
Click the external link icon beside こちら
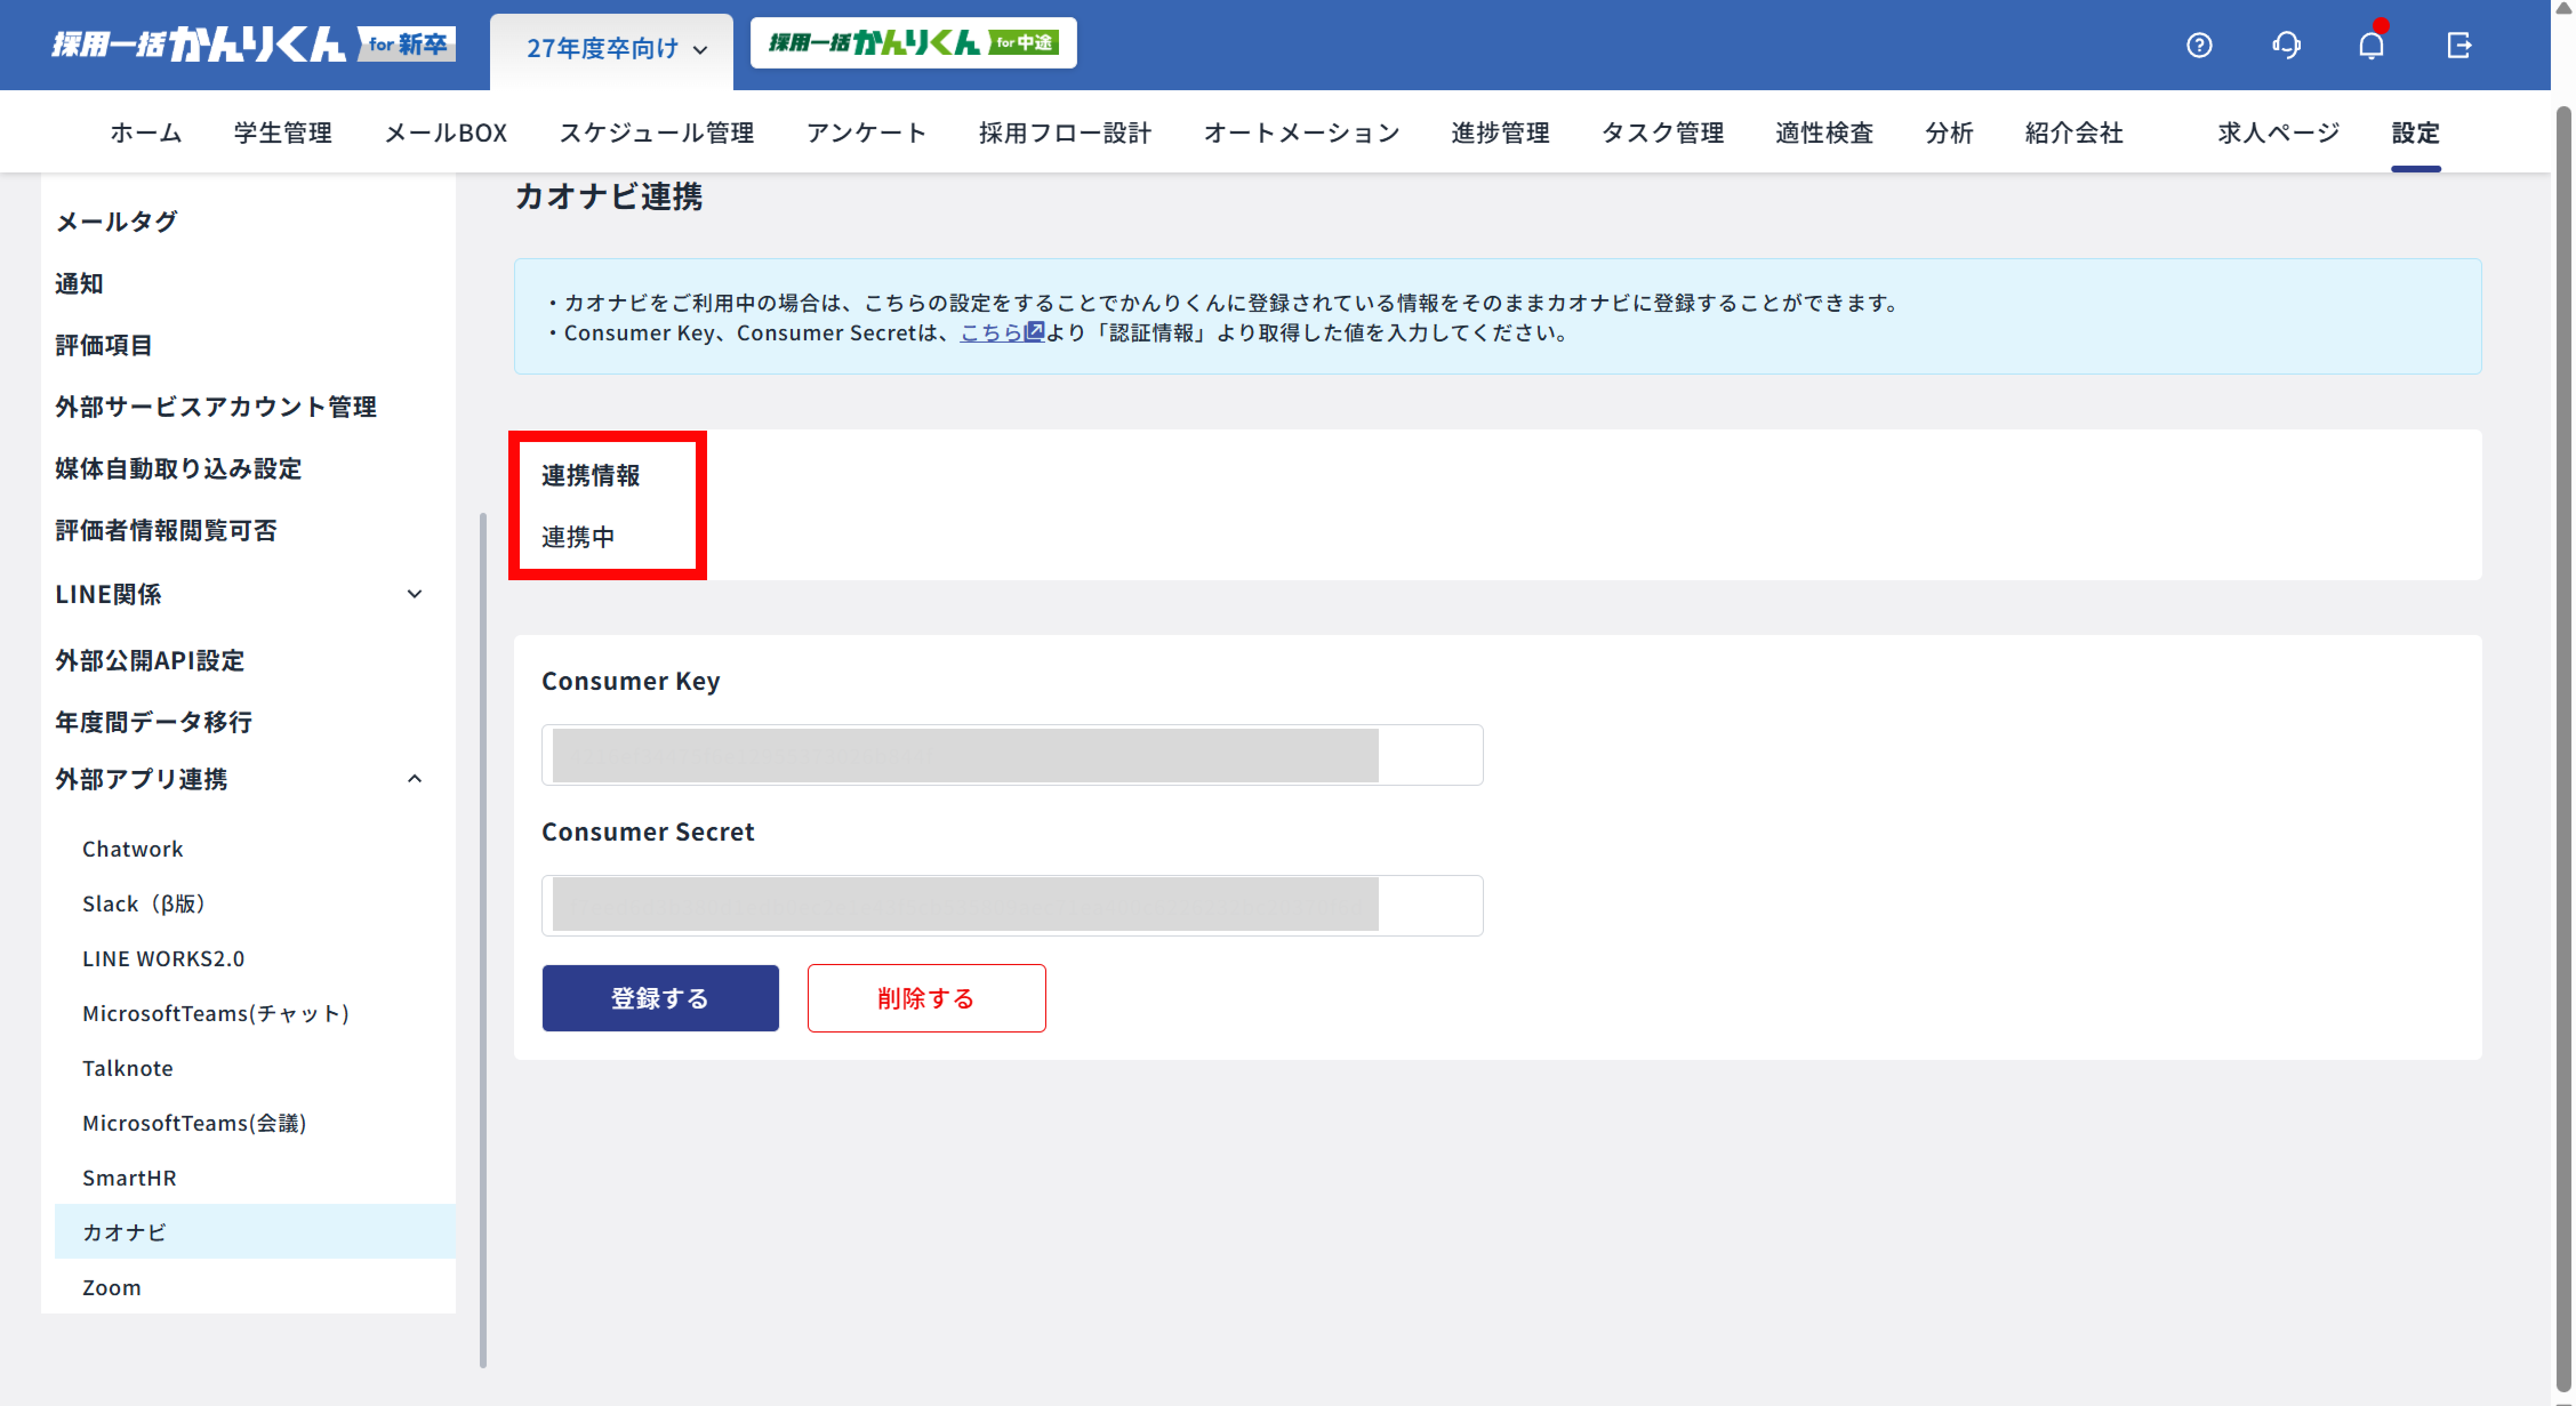[1035, 331]
